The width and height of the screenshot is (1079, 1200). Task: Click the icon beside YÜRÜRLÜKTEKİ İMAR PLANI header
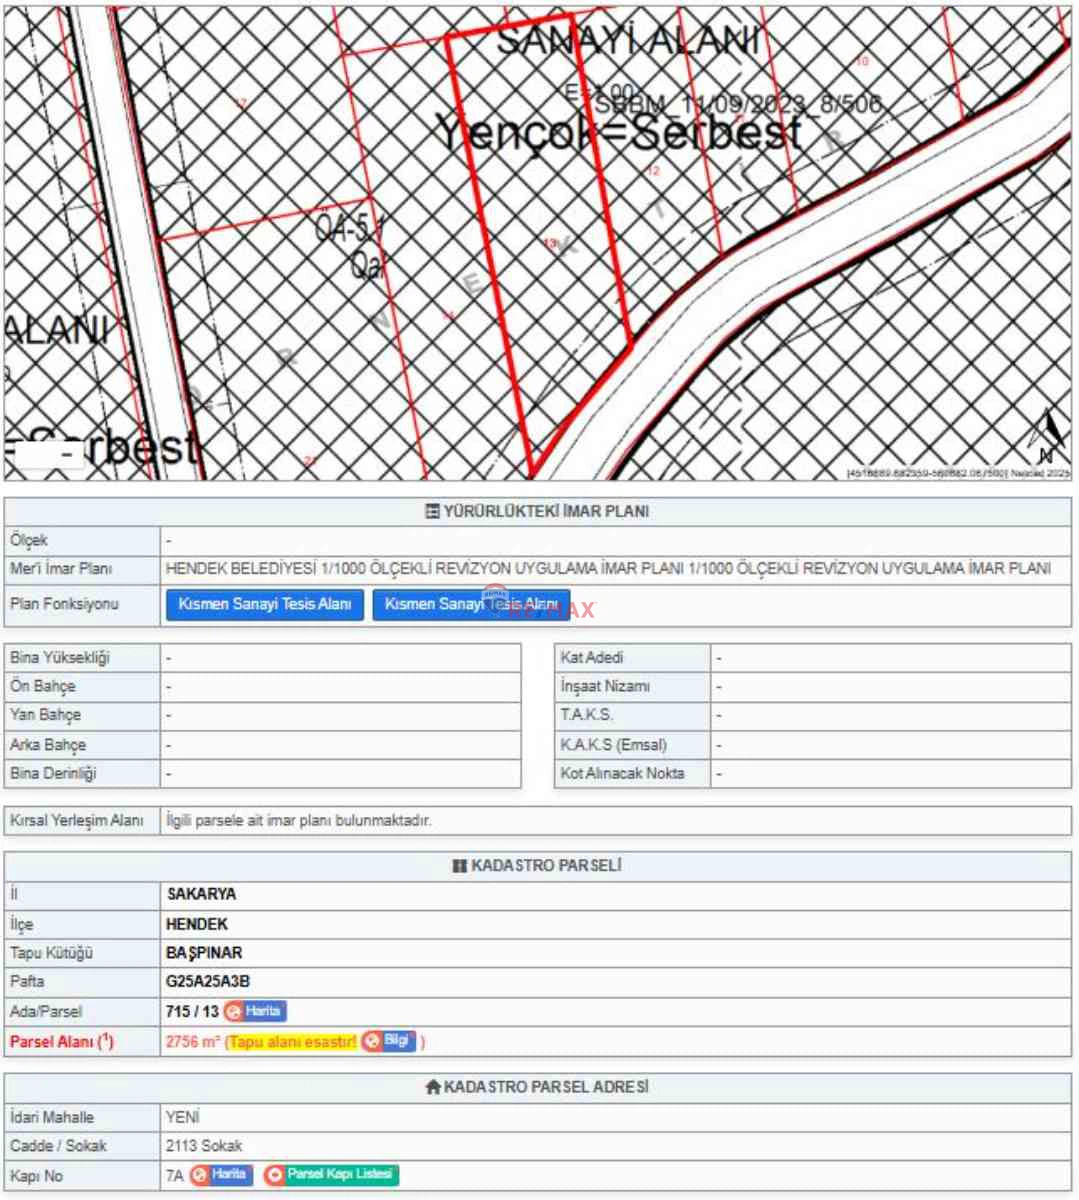click(x=432, y=512)
